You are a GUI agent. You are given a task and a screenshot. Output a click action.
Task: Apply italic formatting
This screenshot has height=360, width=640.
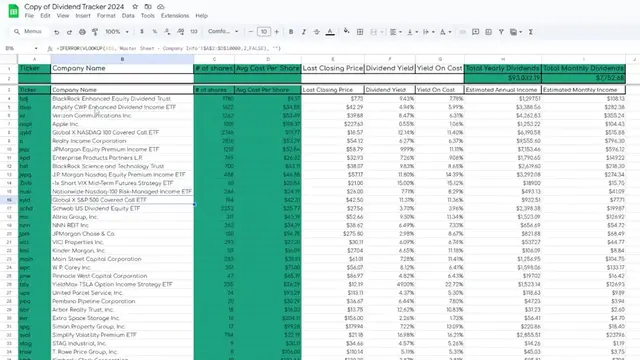pyautogui.click(x=304, y=32)
